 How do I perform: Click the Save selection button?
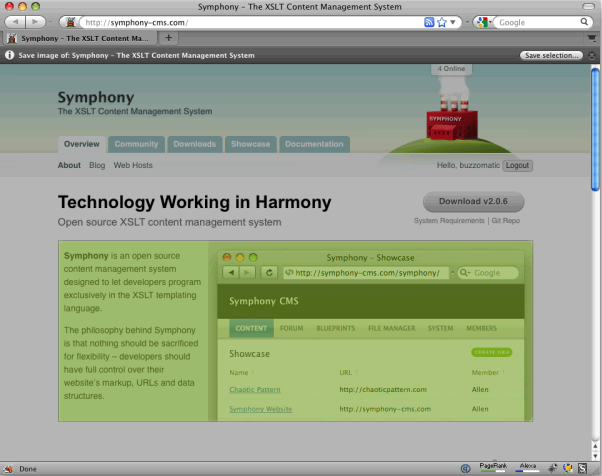pyautogui.click(x=551, y=55)
